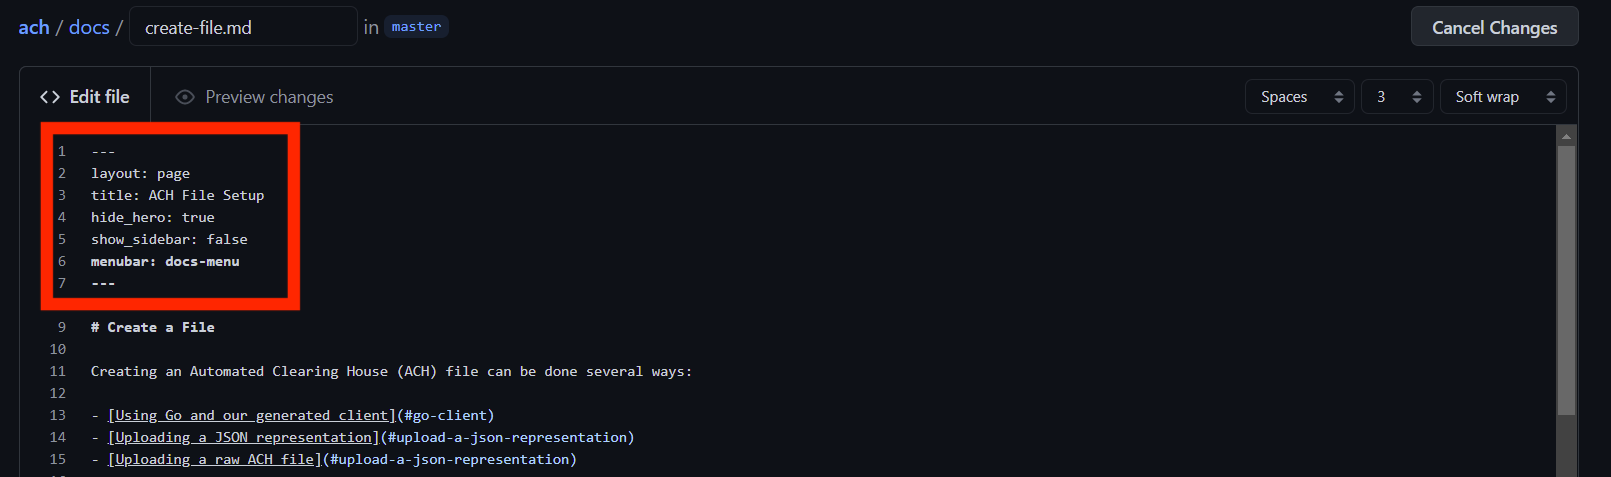Open the Soft wrap mode dropdown

(x=1503, y=97)
